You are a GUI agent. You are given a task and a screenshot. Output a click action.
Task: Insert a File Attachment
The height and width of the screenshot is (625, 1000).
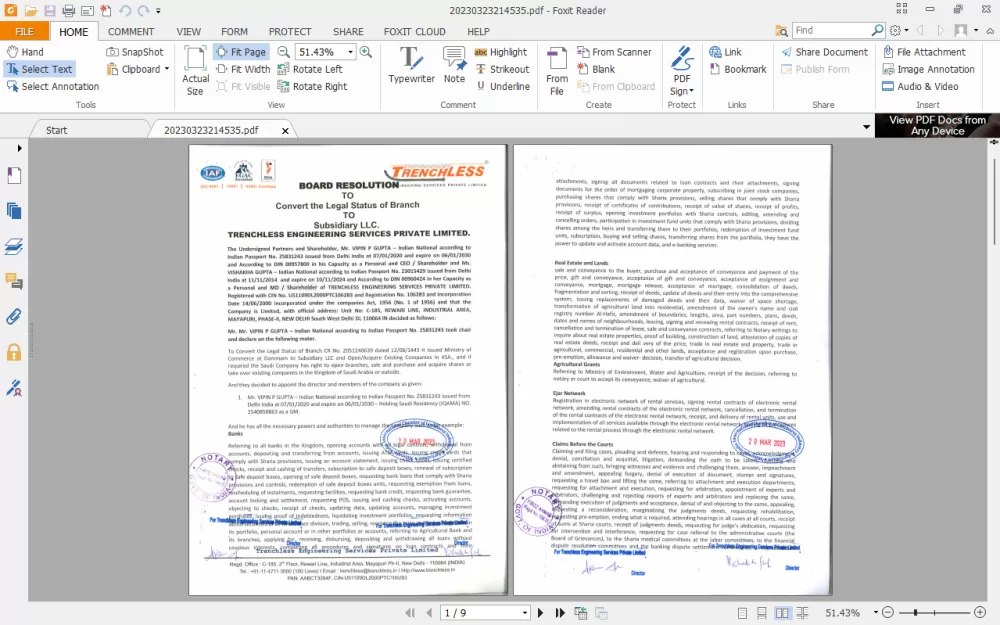pos(924,52)
